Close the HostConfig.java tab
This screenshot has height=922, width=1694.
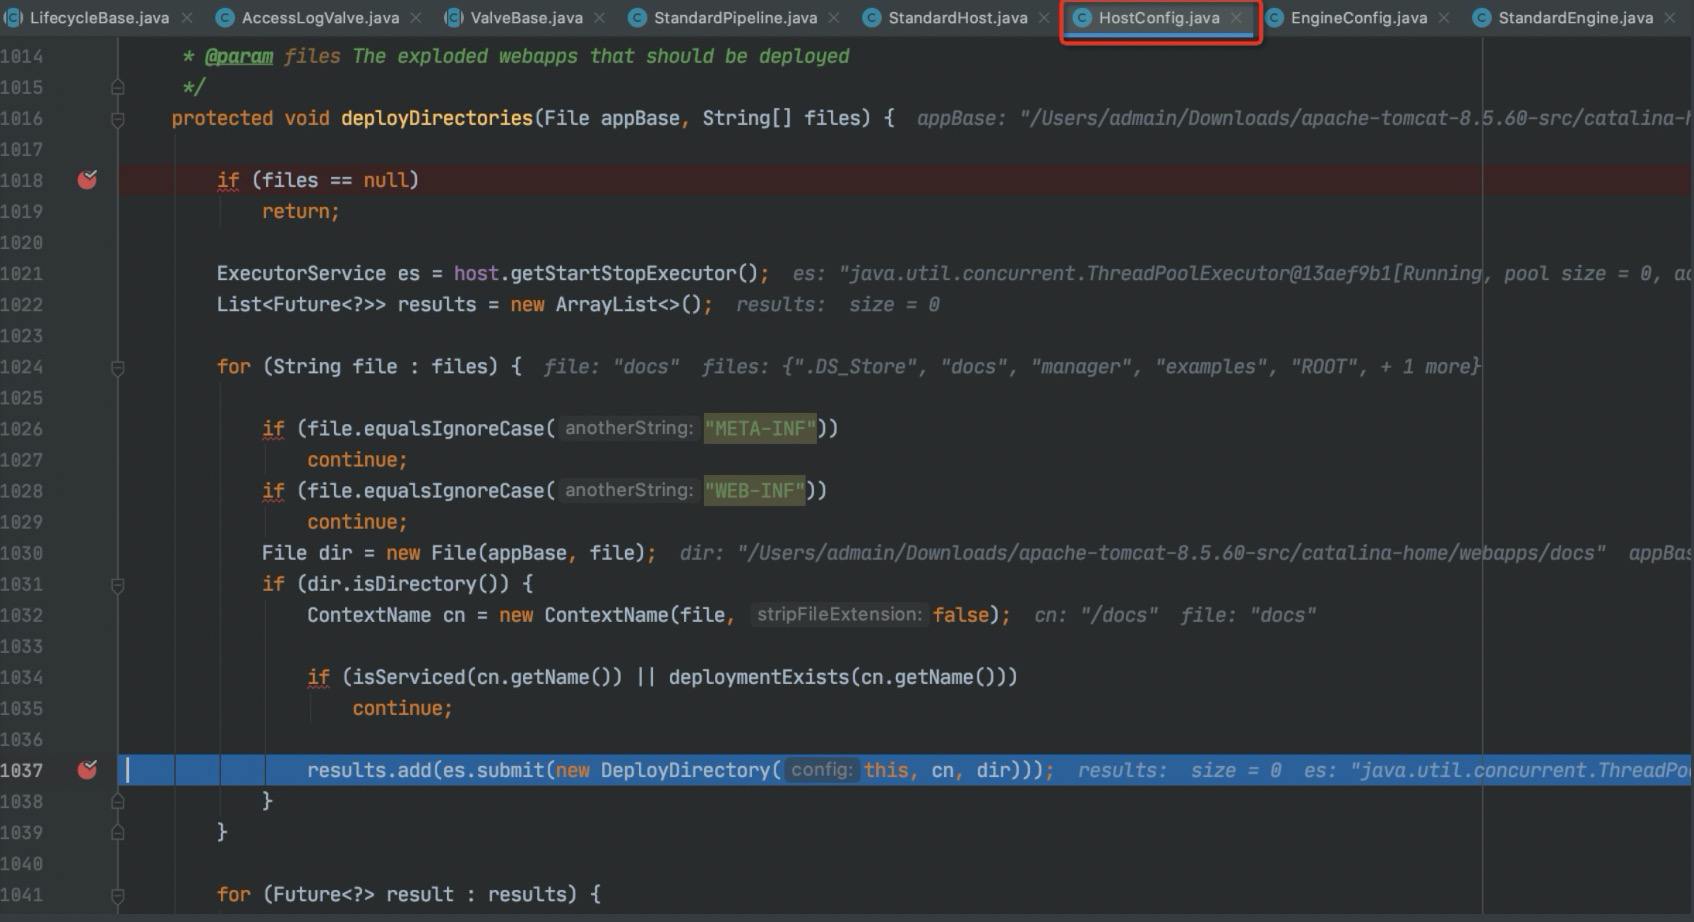click(1237, 18)
